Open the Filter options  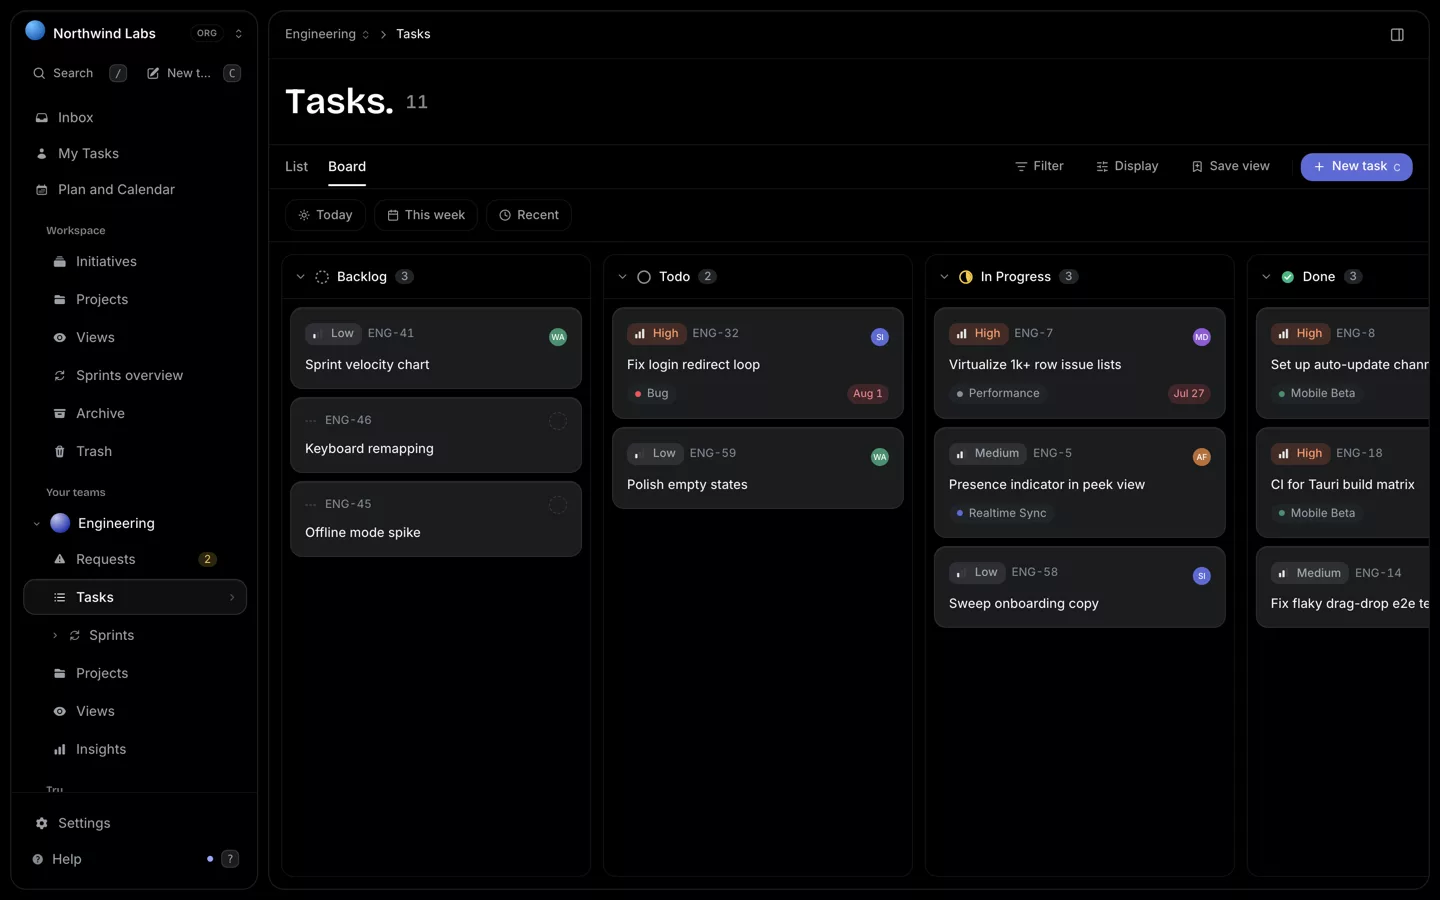point(1039,166)
